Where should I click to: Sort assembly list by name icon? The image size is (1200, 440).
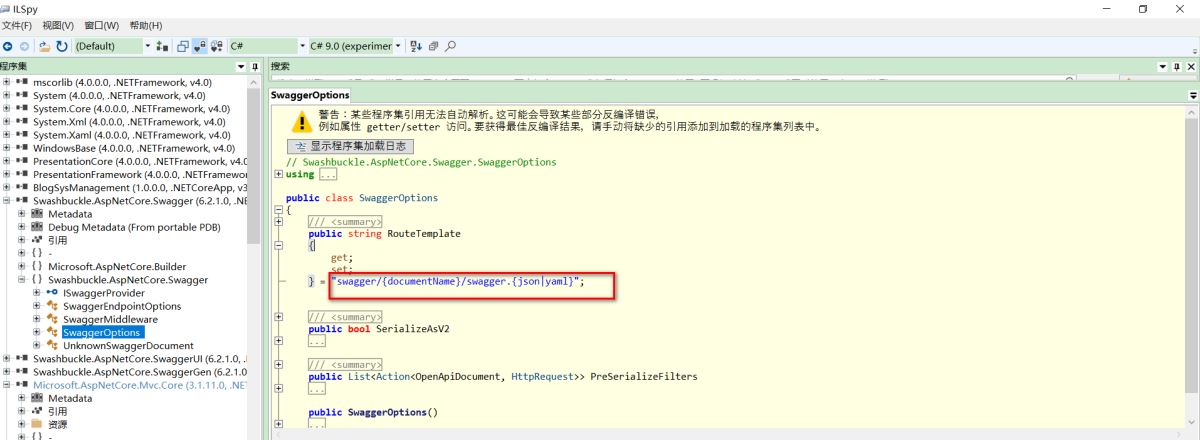(416, 46)
